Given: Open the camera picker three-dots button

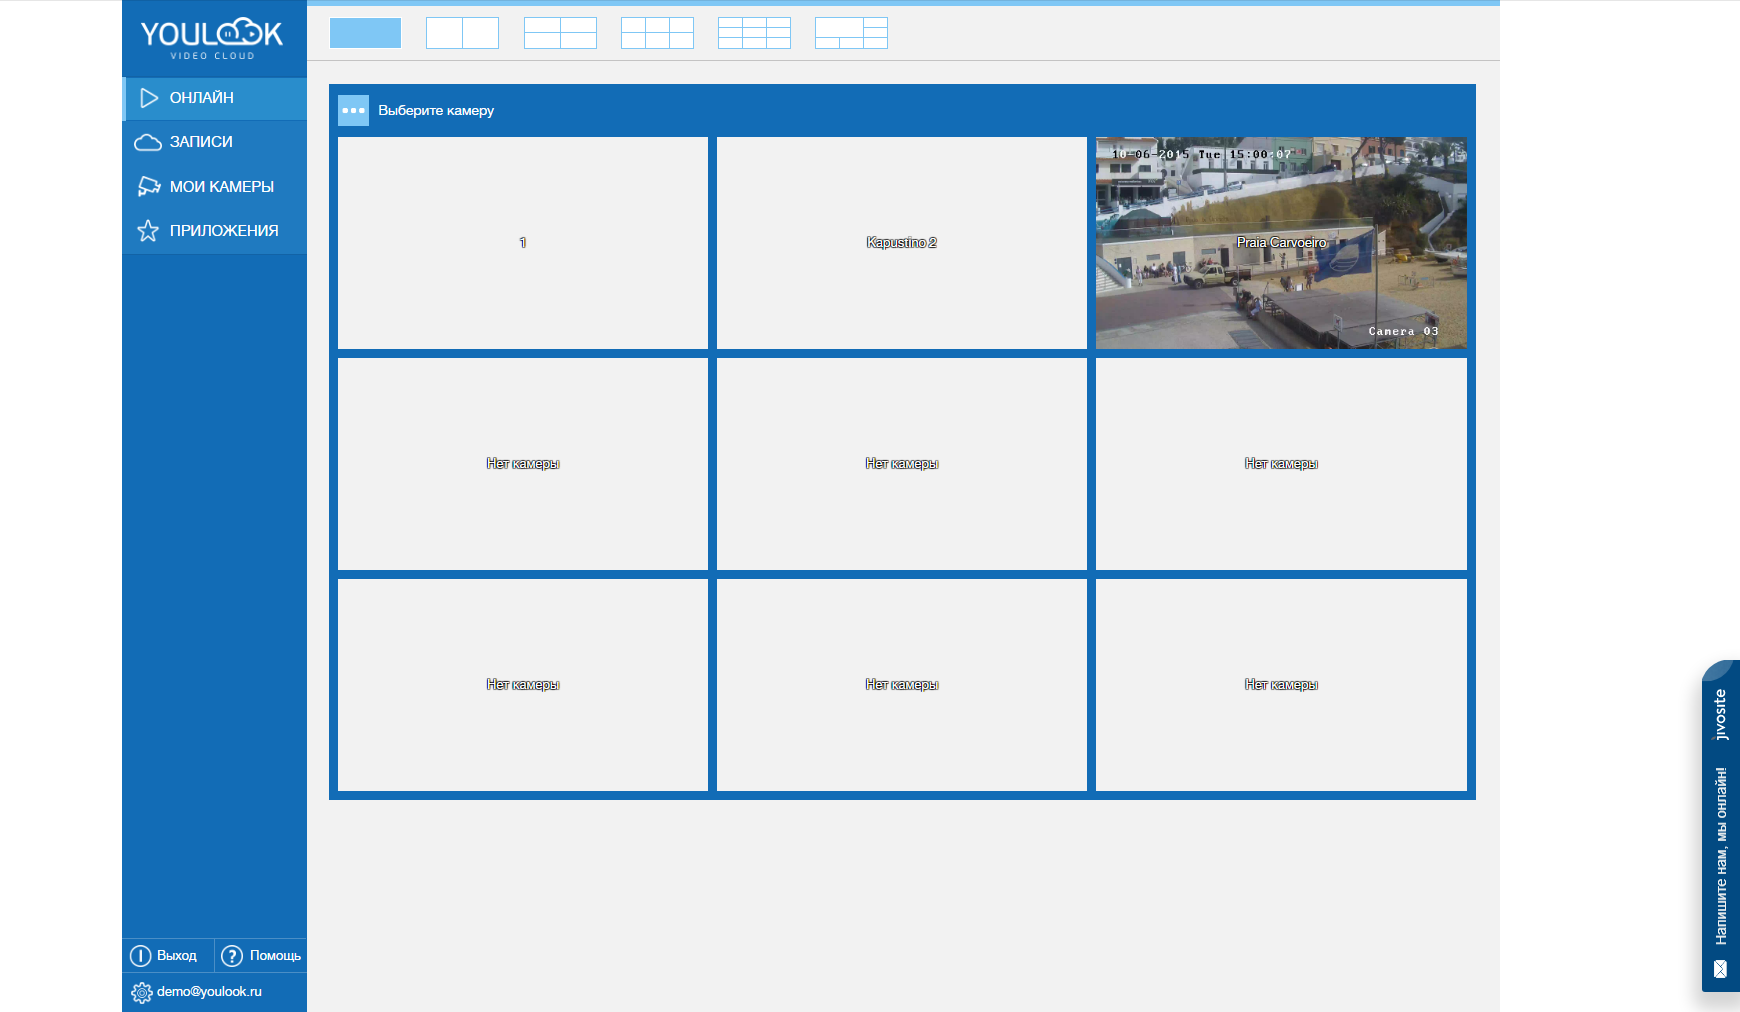Looking at the screenshot, I should click(x=353, y=110).
